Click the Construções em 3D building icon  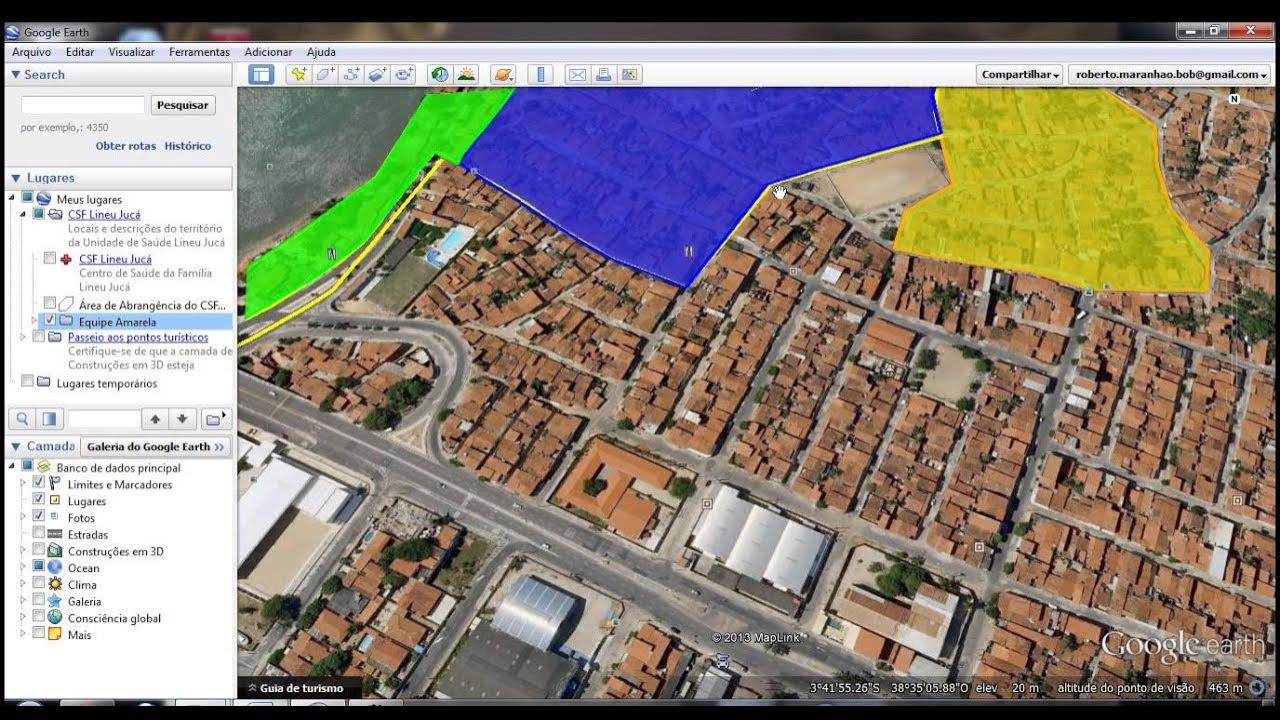[55, 551]
